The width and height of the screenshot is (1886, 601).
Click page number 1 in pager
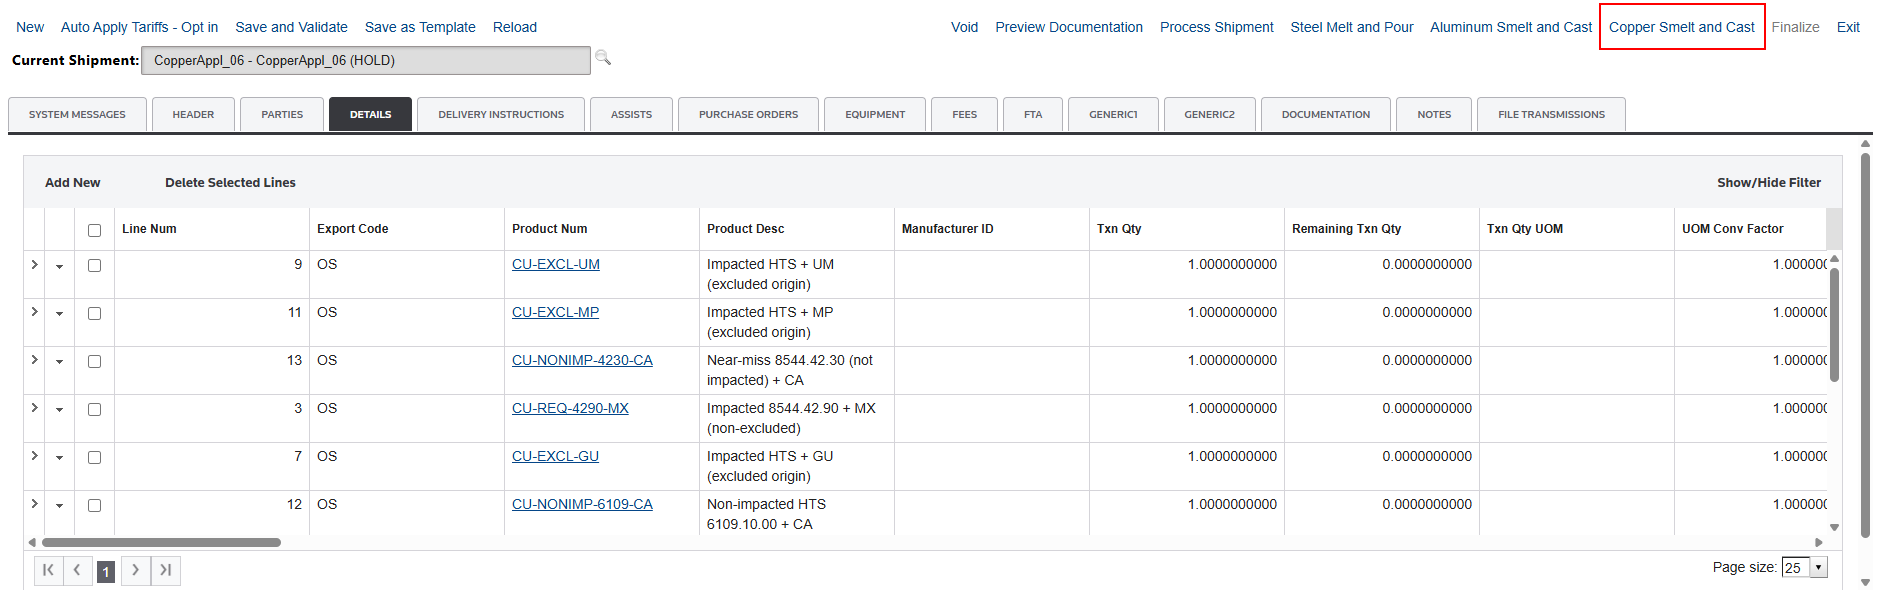tap(106, 571)
